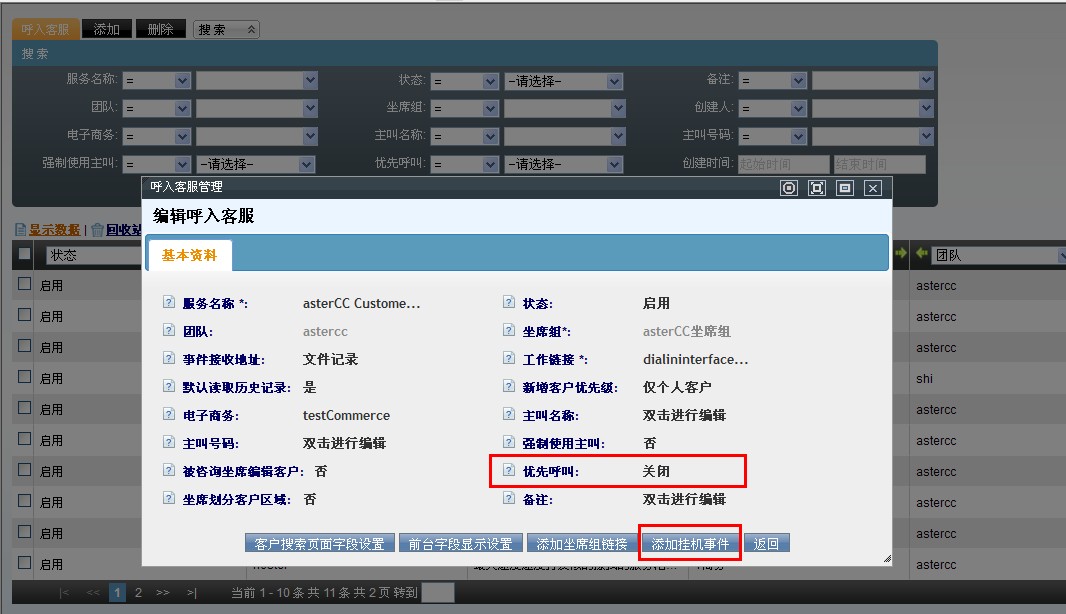Image resolution: width=1066 pixels, height=614 pixels.
Task: Click the 起始时间 date input field
Action: click(783, 165)
